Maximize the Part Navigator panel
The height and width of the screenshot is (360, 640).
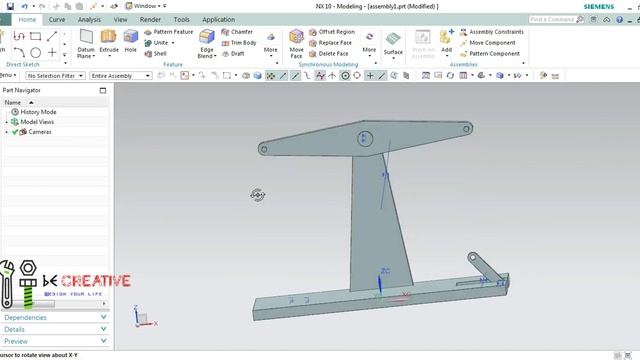click(103, 91)
